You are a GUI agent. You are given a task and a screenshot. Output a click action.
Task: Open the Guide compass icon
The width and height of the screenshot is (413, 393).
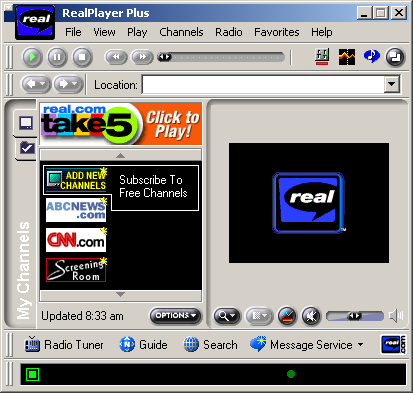[x=127, y=344]
